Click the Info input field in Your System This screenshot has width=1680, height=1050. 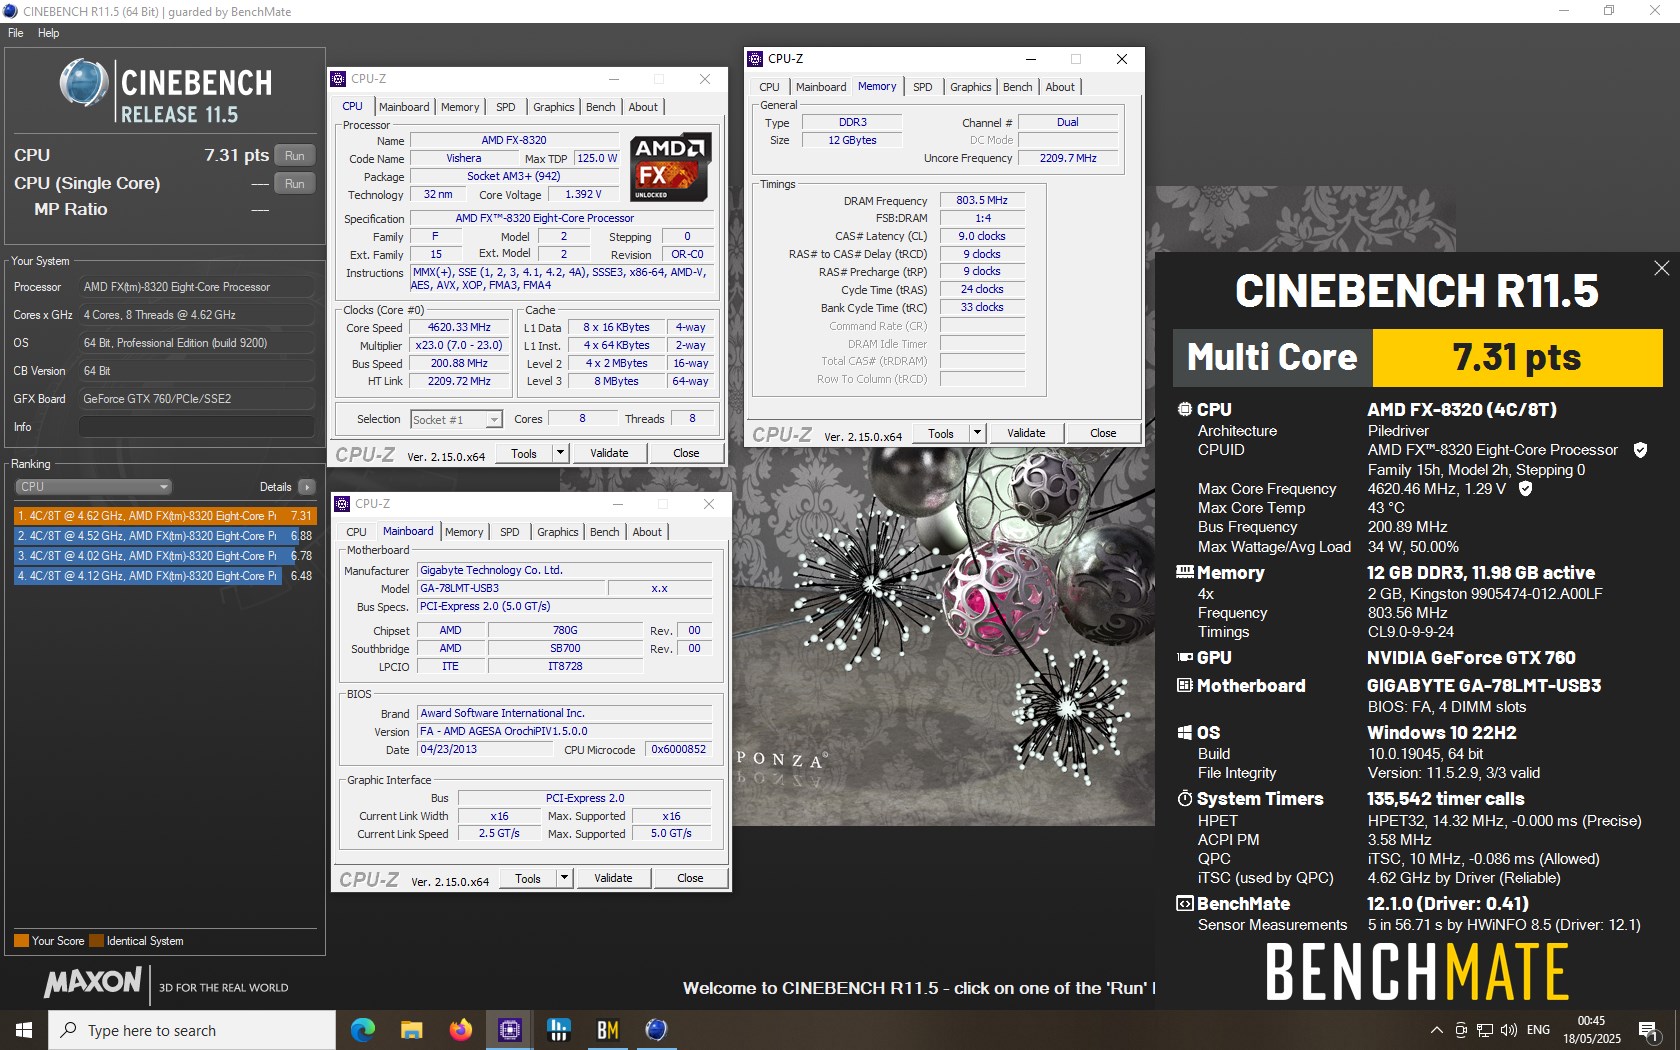[197, 427]
